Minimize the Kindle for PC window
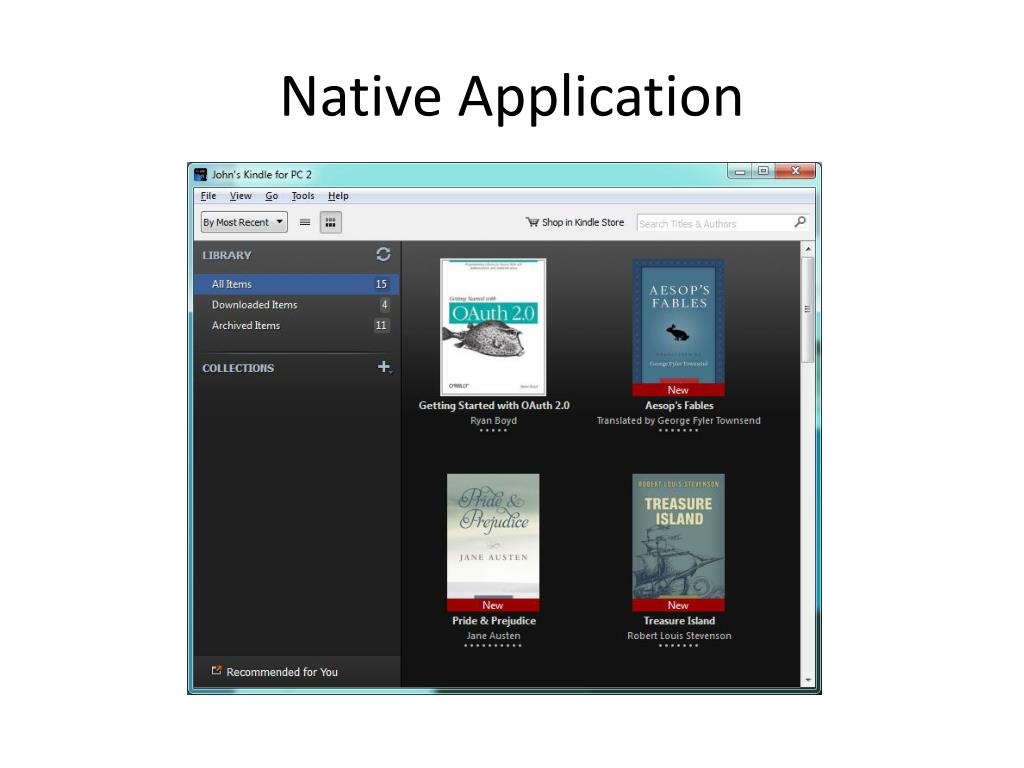The height and width of the screenshot is (768, 1024). pyautogui.click(x=740, y=171)
